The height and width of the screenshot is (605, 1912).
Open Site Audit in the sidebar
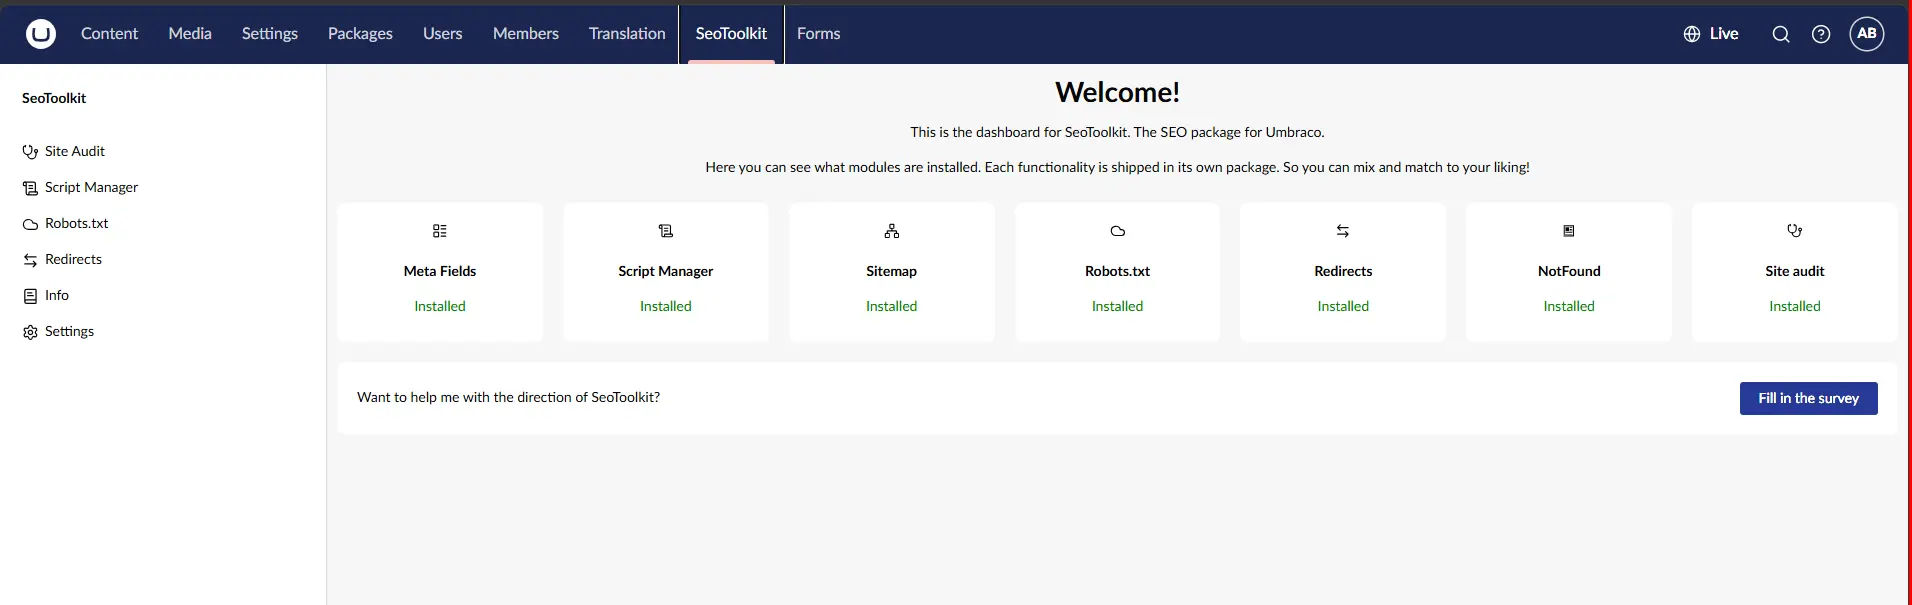pyautogui.click(x=75, y=152)
